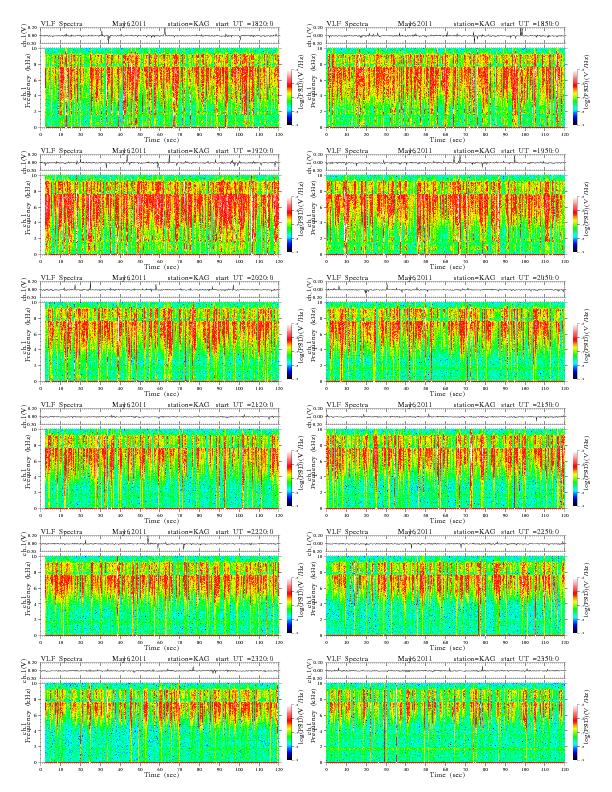The image size is (612, 792).
Task: Click the title text 'start UT =2220:0'
Action: (244, 531)
